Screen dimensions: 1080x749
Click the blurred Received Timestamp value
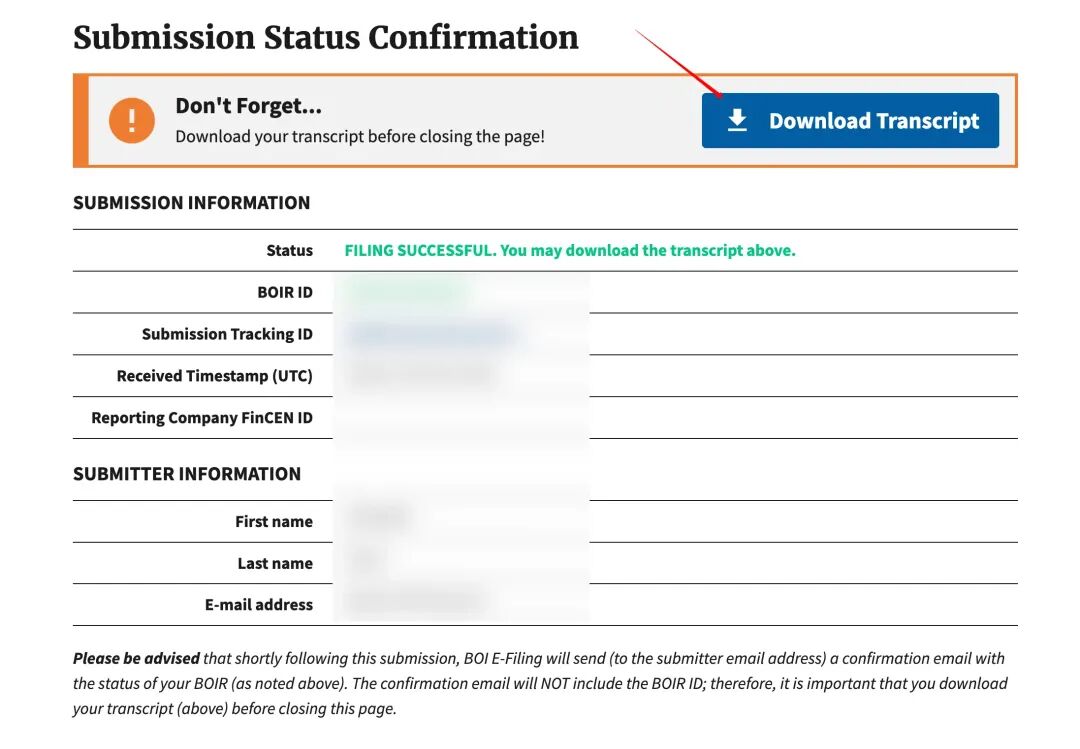(422, 376)
